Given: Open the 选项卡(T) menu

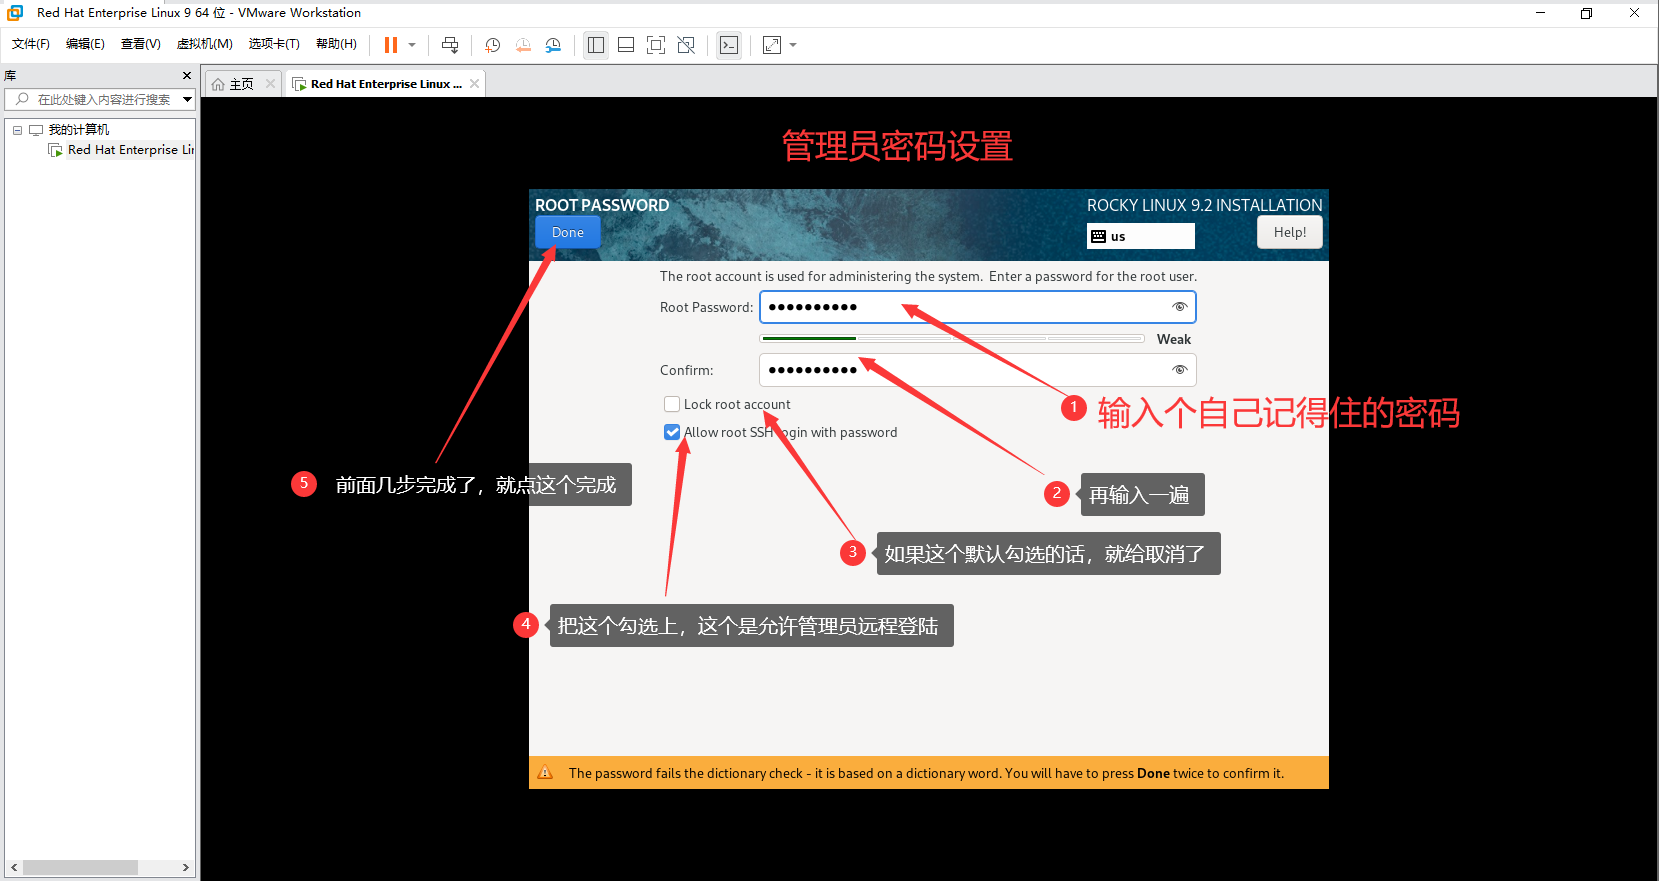Looking at the screenshot, I should click(x=274, y=44).
